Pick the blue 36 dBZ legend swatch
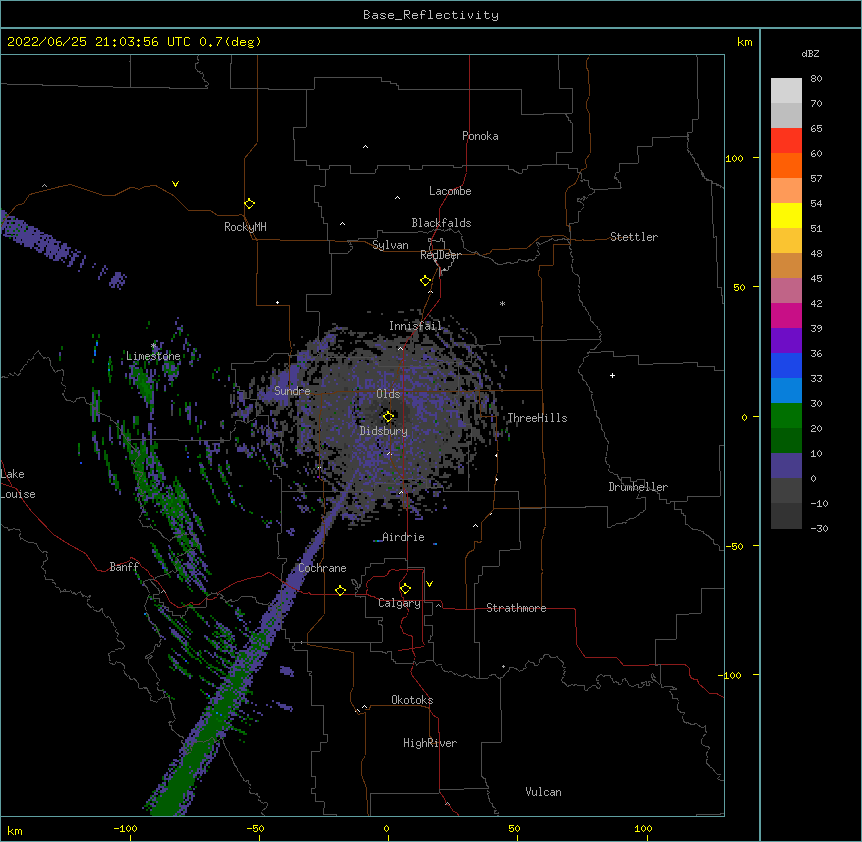 [786, 365]
